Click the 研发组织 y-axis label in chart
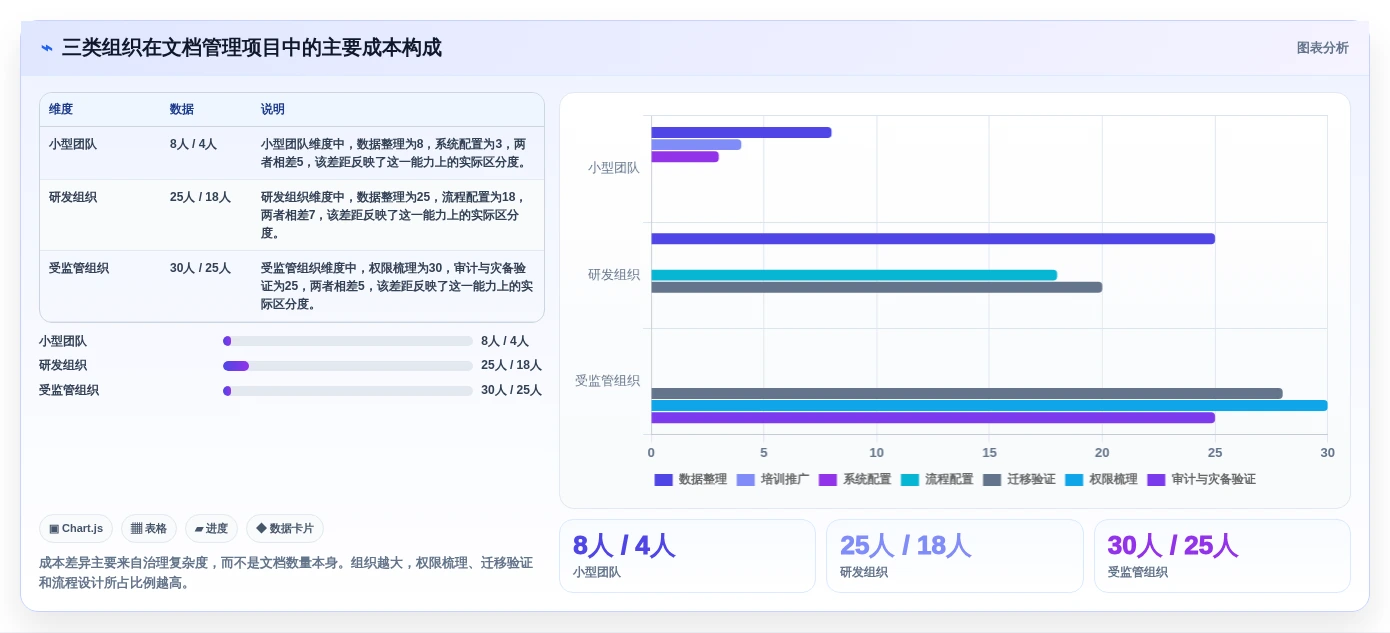Viewport: 1390px width, 633px height. click(613, 274)
